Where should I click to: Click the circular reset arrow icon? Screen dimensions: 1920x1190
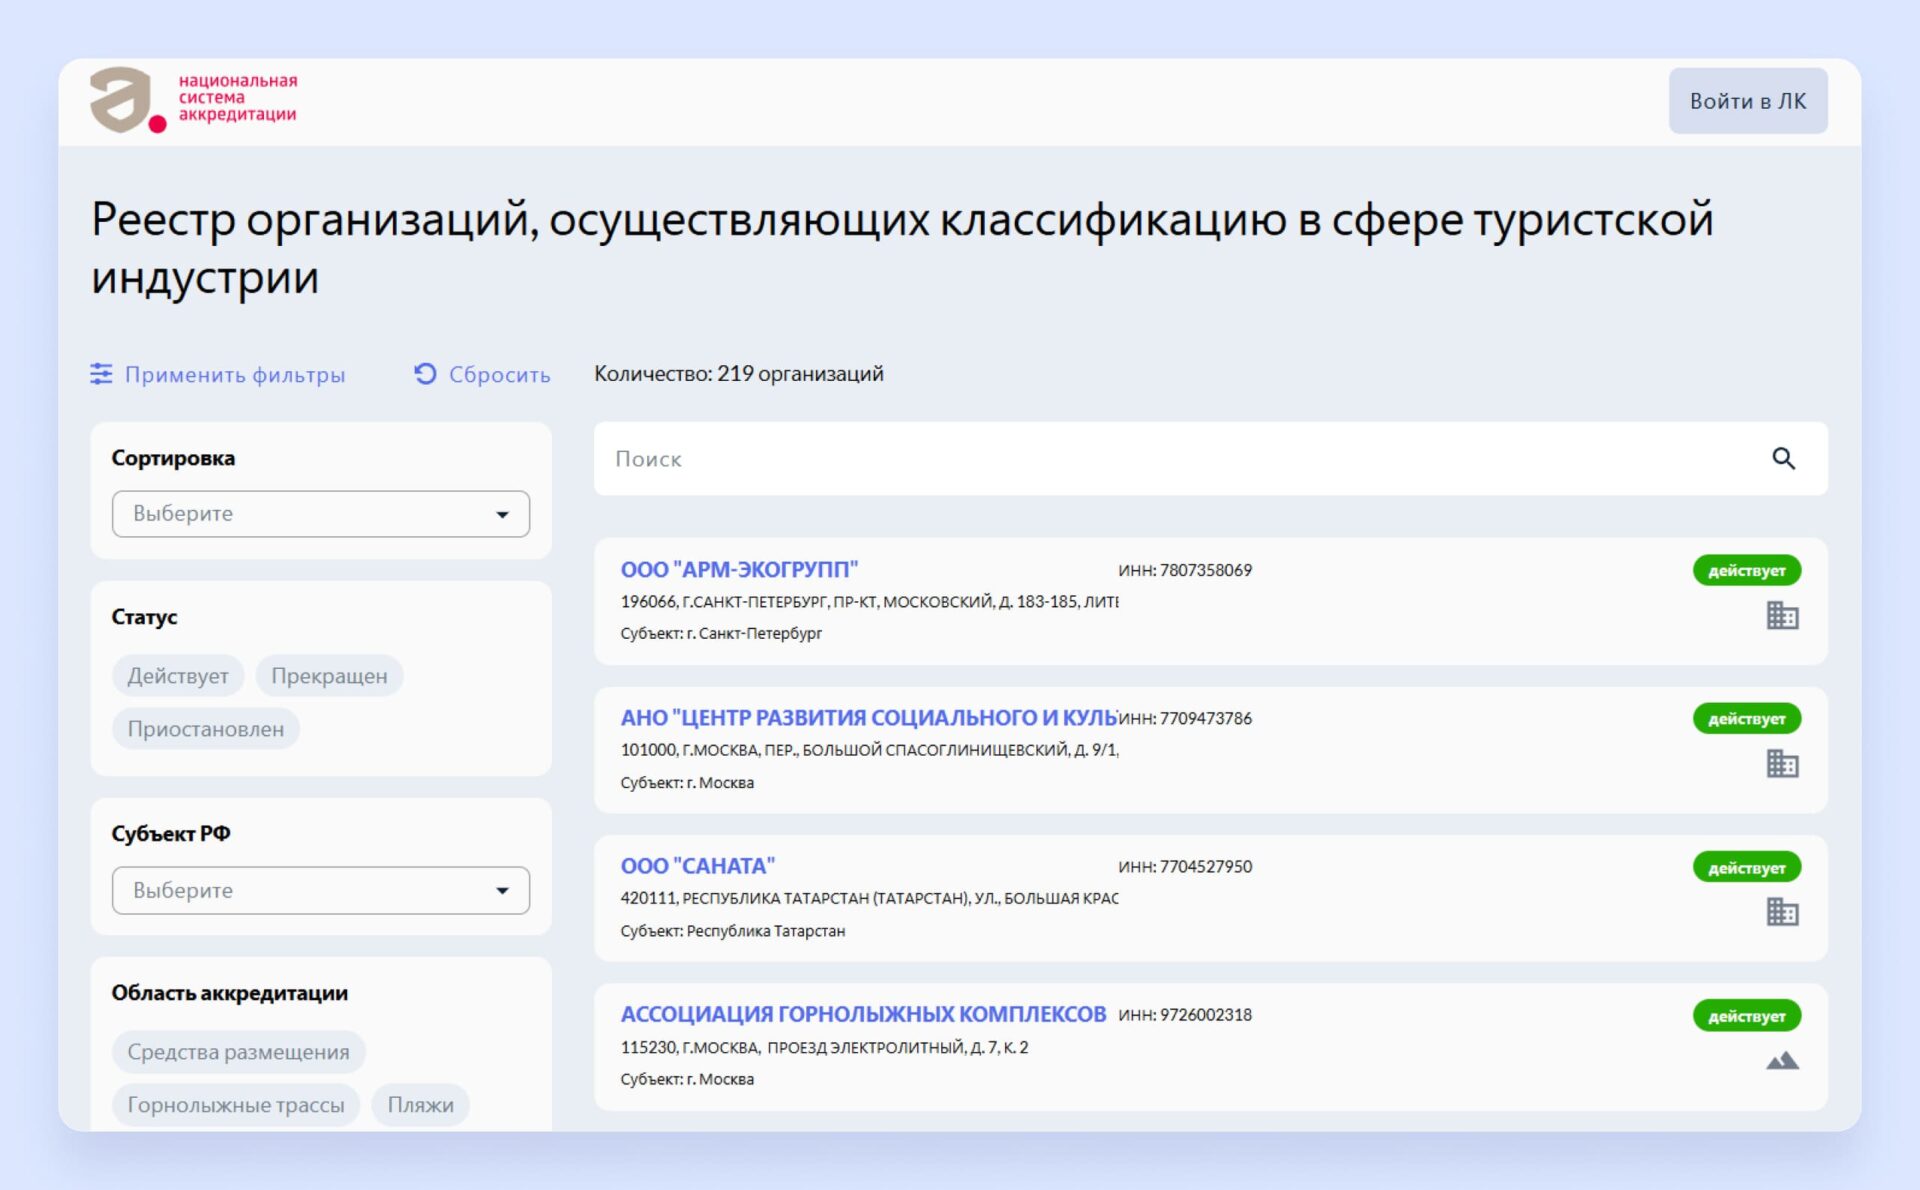click(425, 374)
